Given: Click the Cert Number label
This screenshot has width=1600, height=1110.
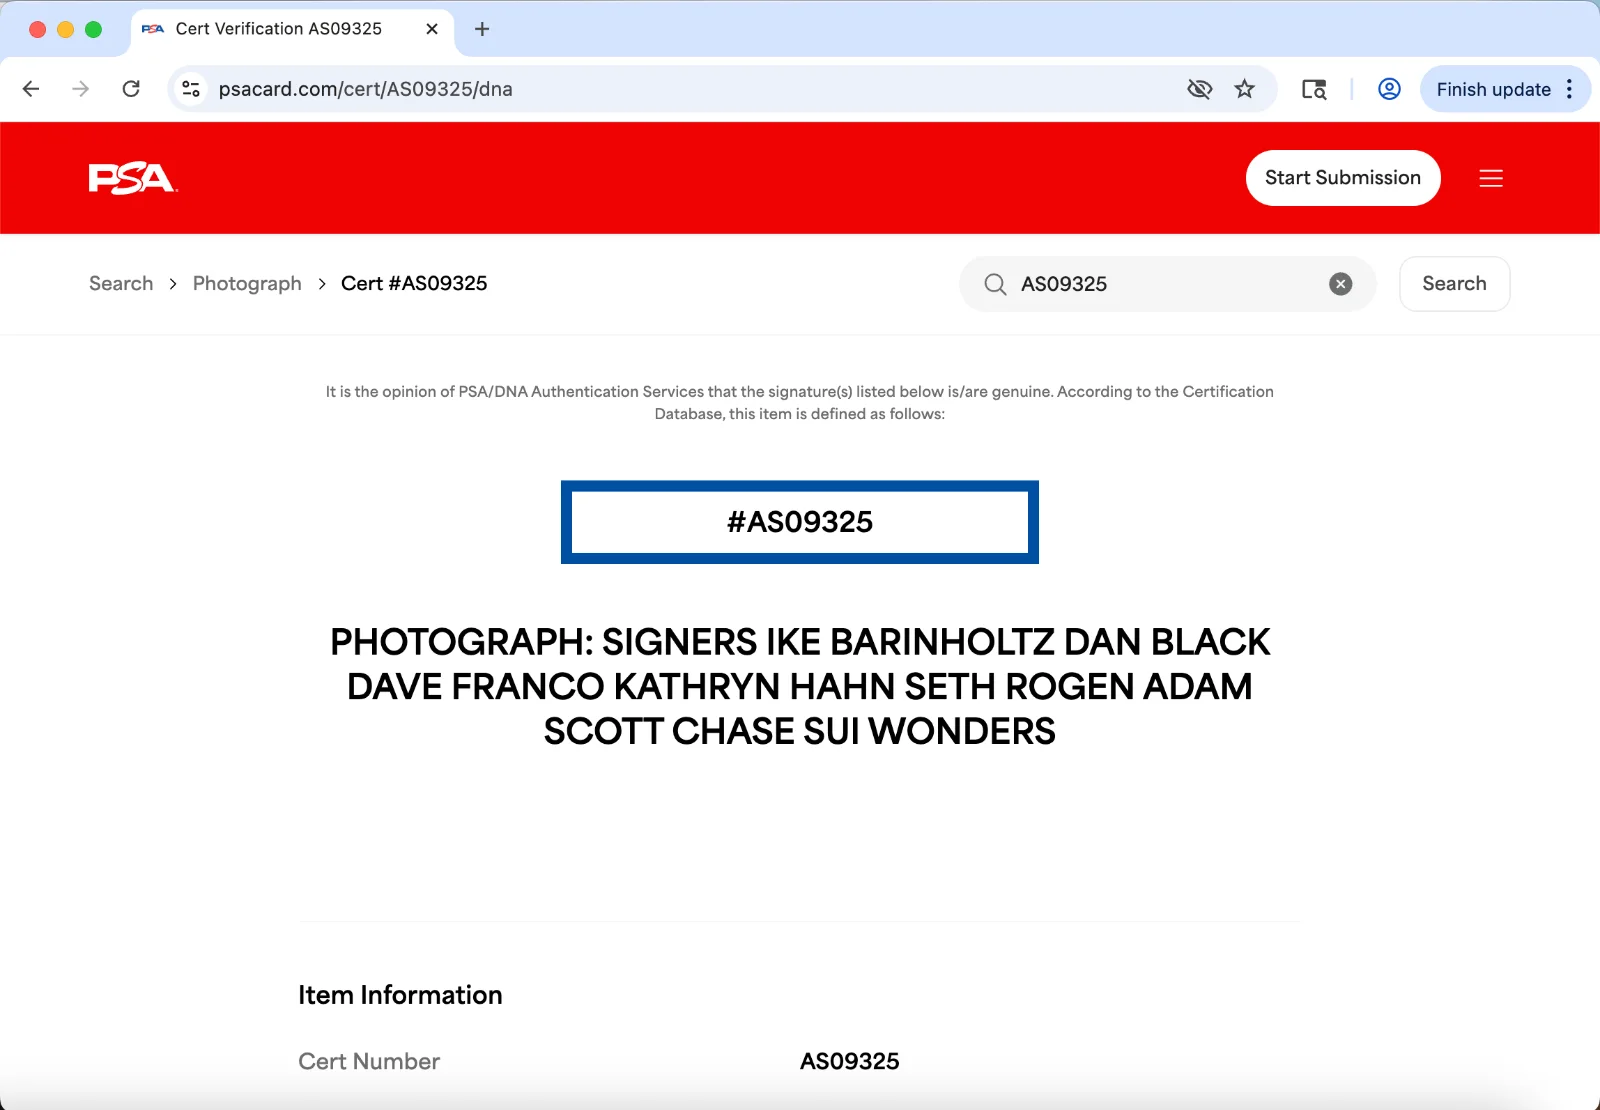Looking at the screenshot, I should (369, 1062).
